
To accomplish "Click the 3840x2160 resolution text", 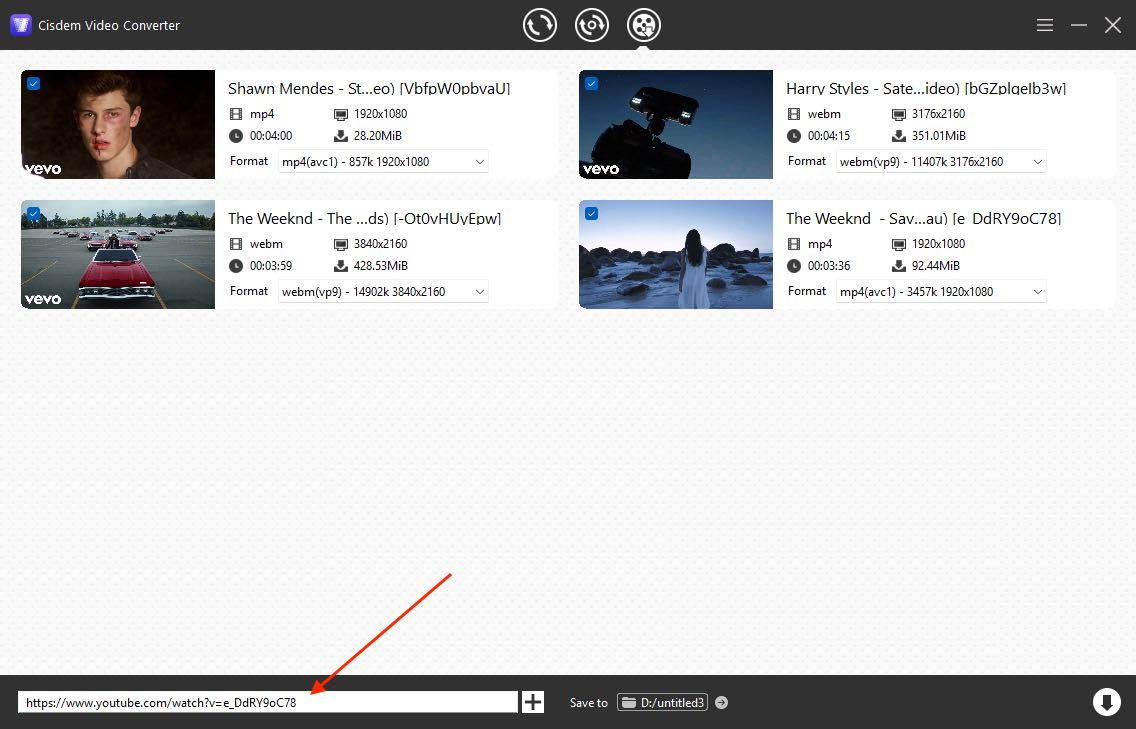I will tap(380, 243).
